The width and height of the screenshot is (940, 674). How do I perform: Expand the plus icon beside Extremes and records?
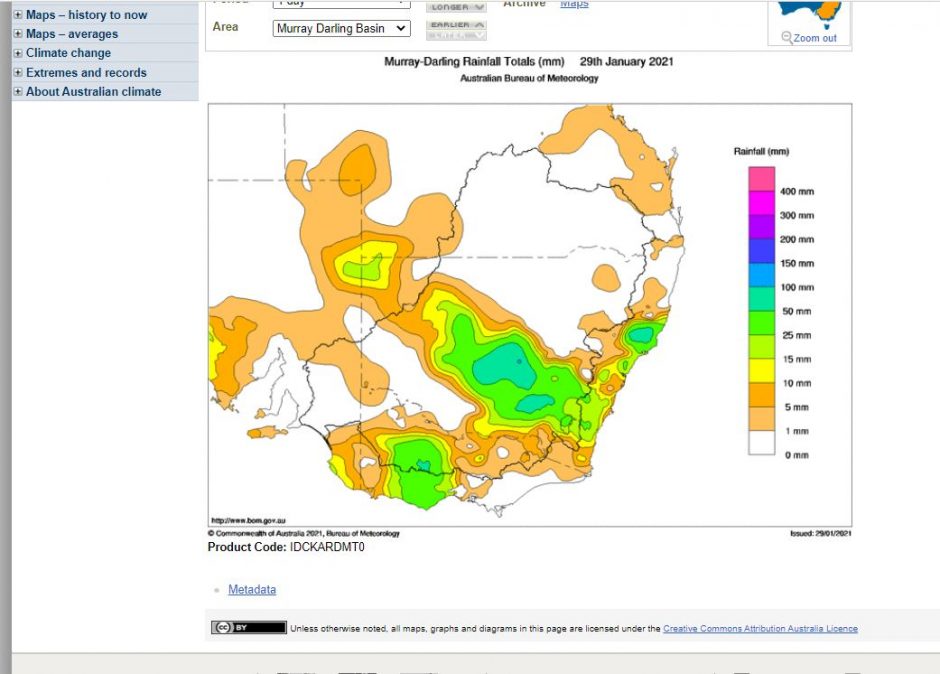pos(18,73)
